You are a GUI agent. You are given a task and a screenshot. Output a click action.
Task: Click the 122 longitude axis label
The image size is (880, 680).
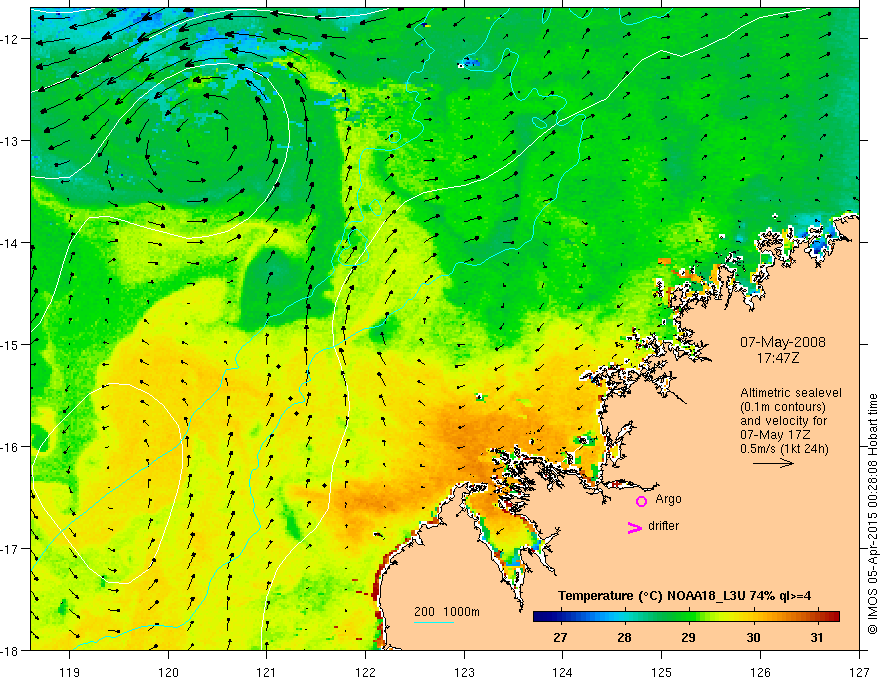point(365,672)
